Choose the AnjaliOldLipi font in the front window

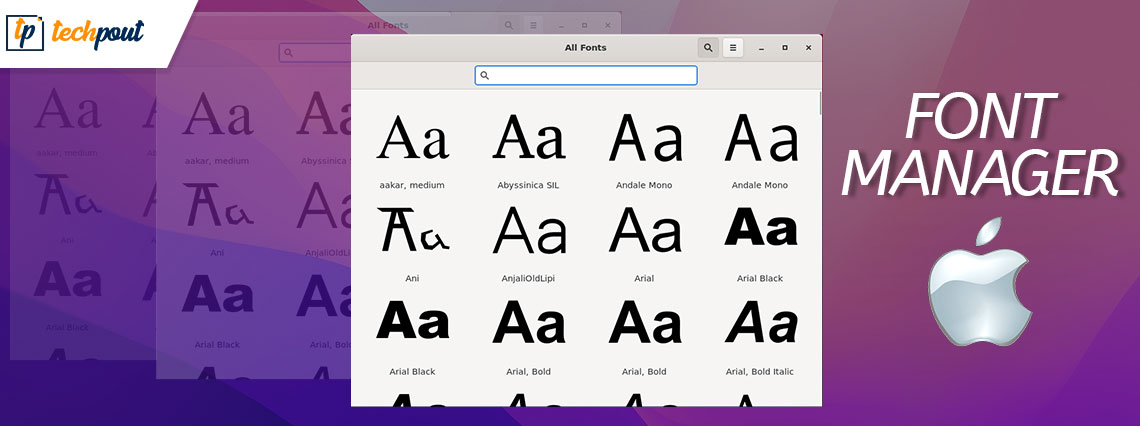tap(529, 244)
